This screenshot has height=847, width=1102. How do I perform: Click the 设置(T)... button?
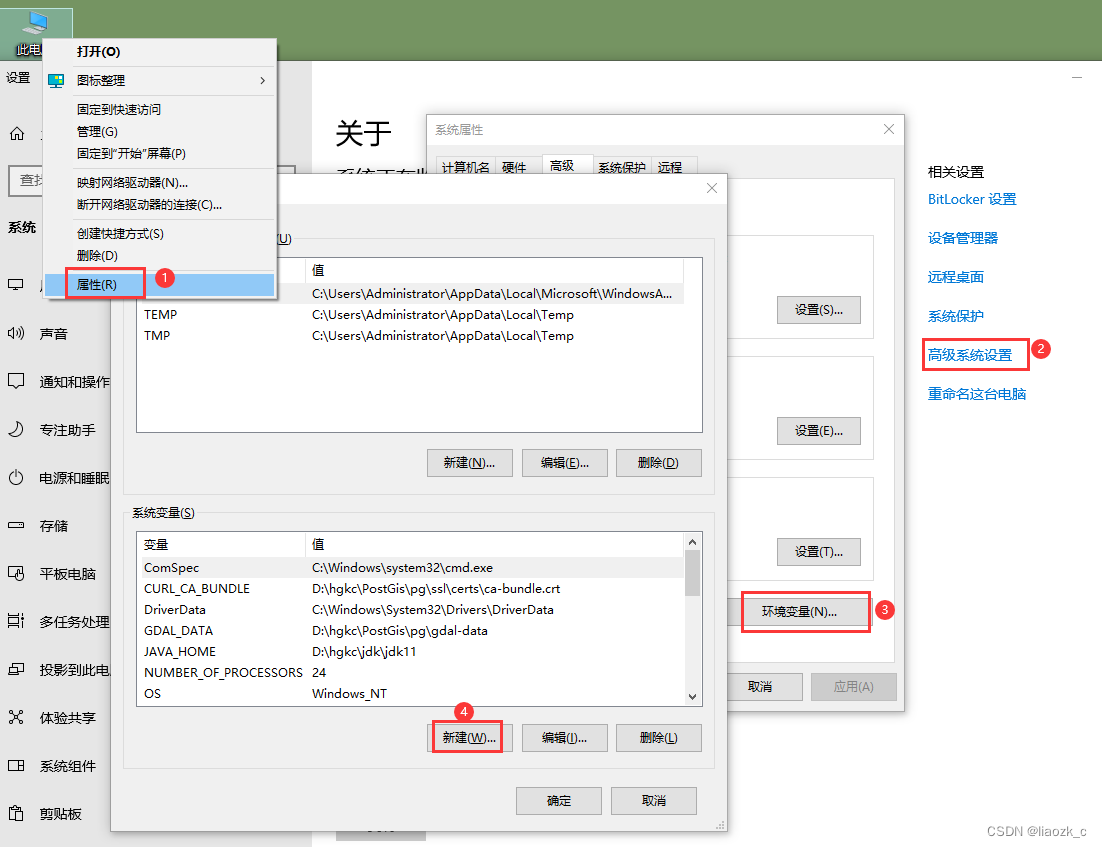coord(819,552)
